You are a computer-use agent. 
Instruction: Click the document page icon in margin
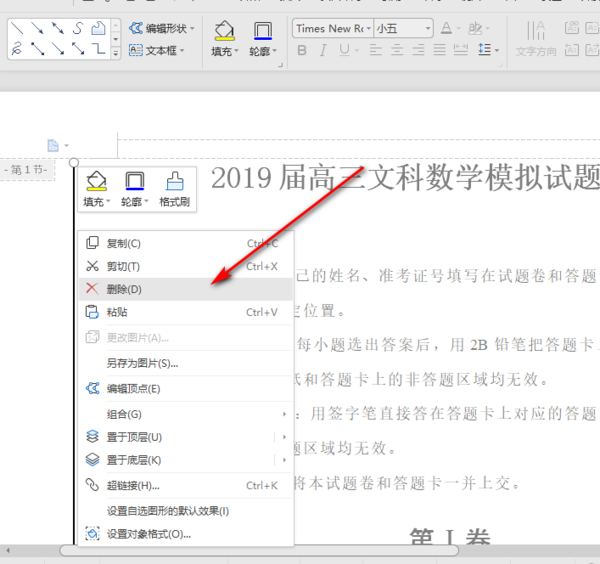tap(53, 145)
